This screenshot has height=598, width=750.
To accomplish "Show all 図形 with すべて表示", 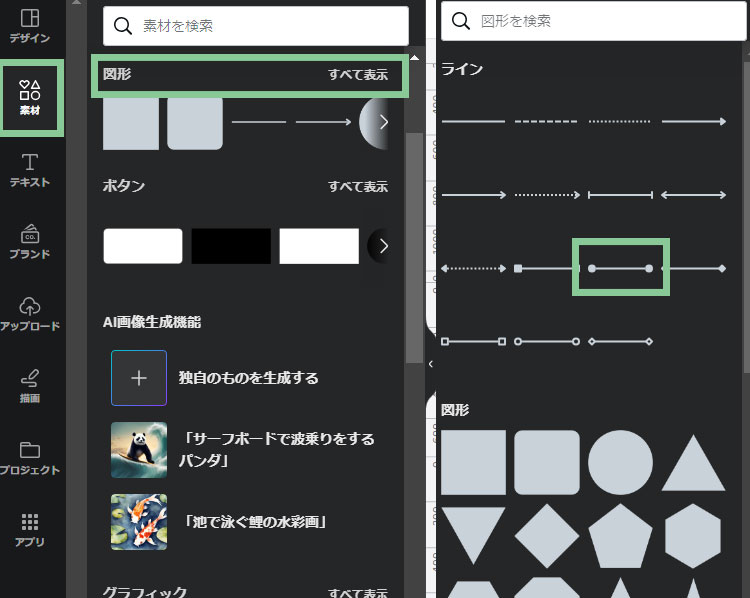I will [x=358, y=75].
